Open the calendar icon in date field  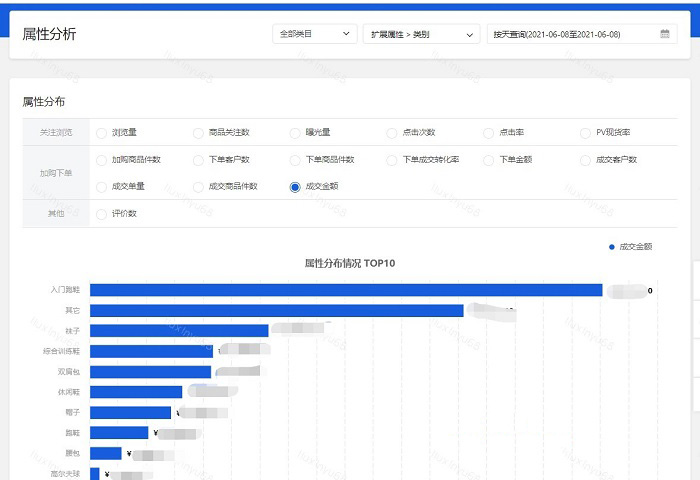pos(664,34)
